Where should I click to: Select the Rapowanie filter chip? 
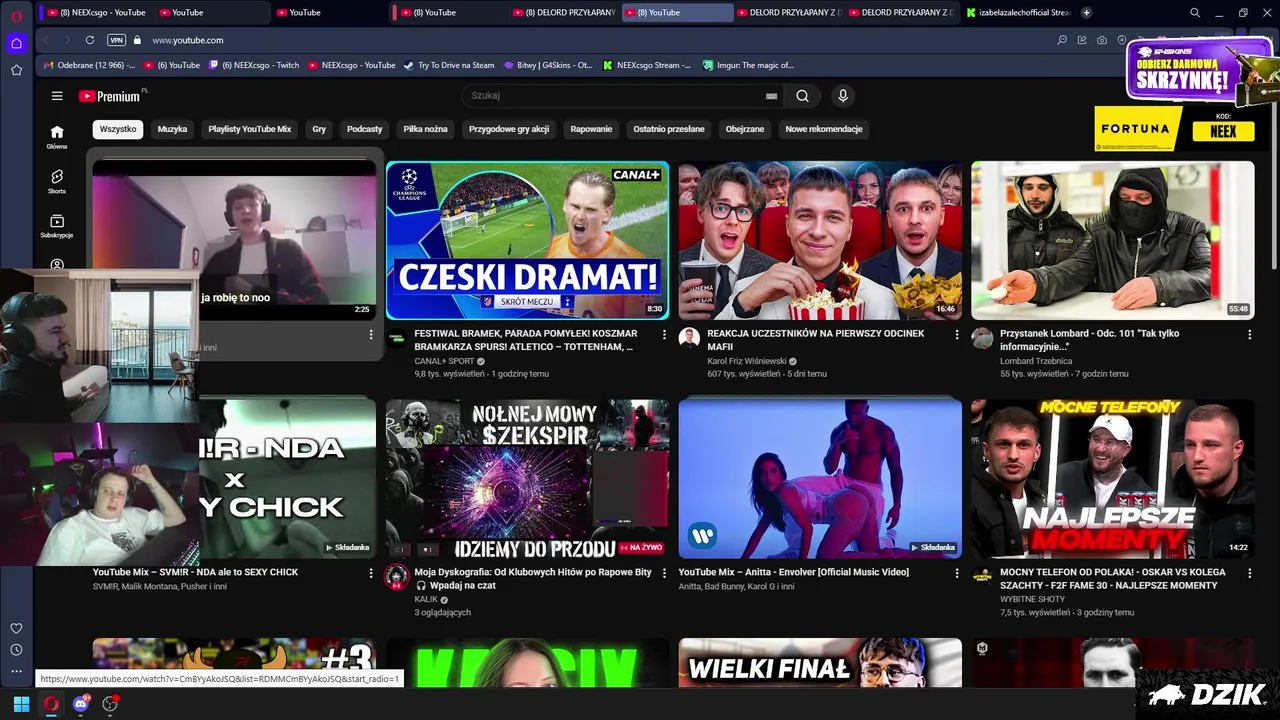click(x=591, y=129)
